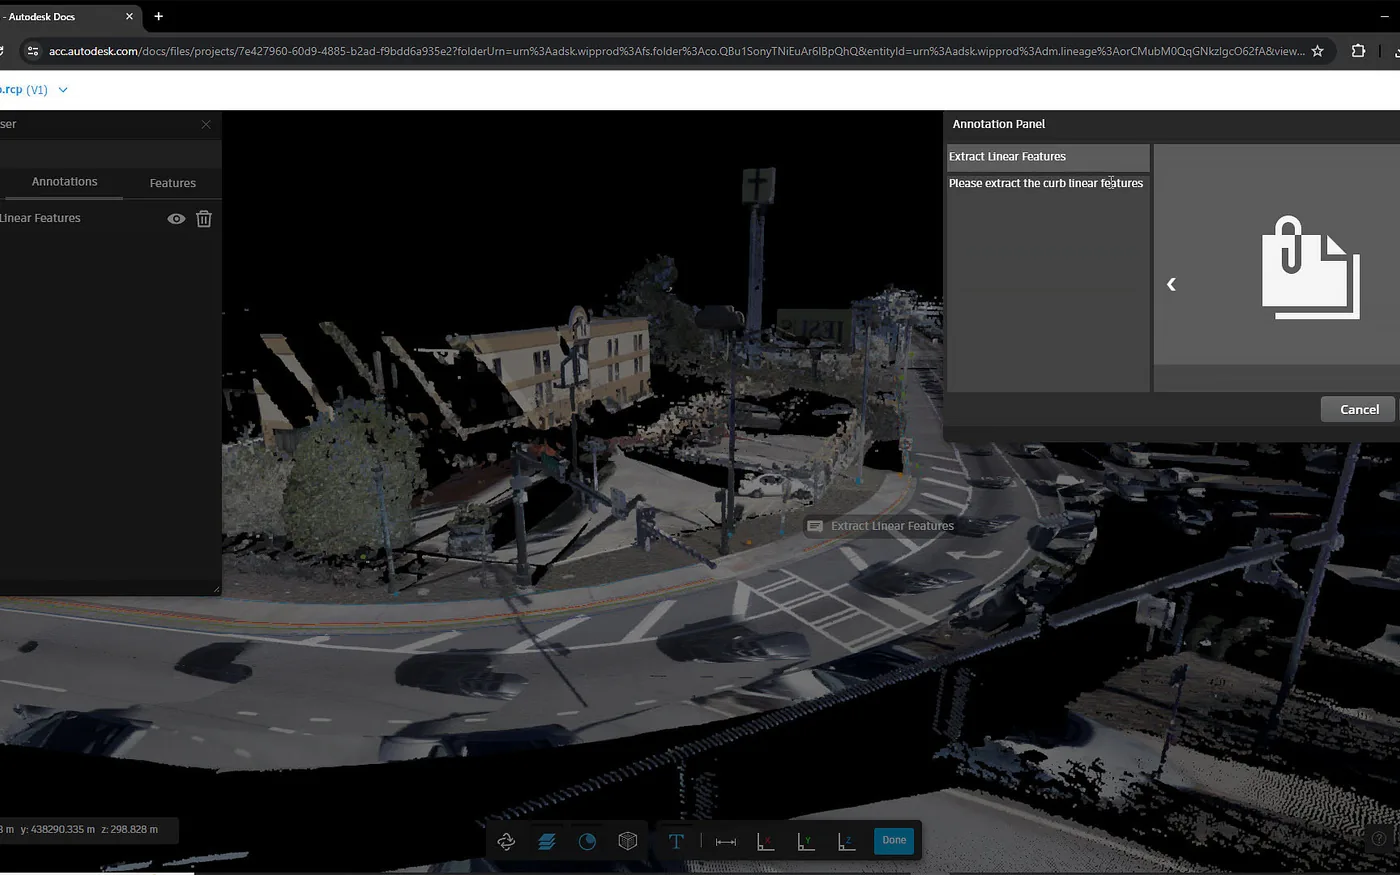Switch to the Features tab
Viewport: 1400px width, 875px height.
pyautogui.click(x=173, y=183)
